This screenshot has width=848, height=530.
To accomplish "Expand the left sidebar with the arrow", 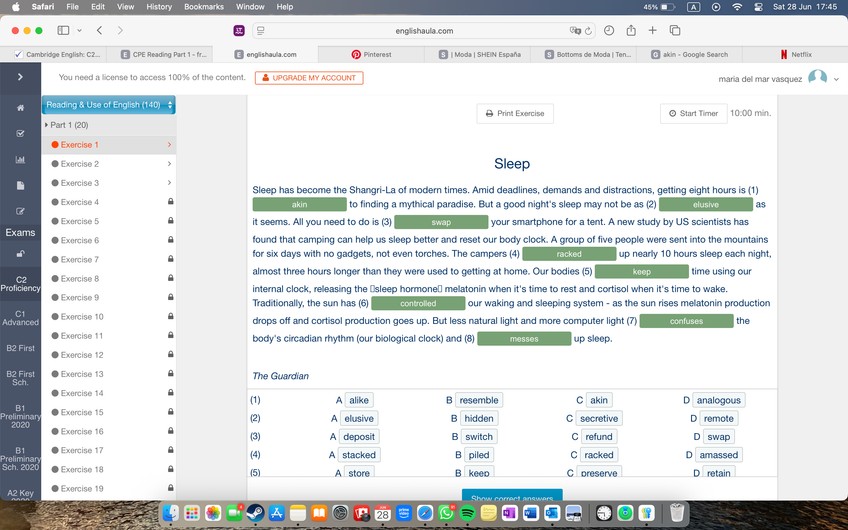I will coord(20,77).
